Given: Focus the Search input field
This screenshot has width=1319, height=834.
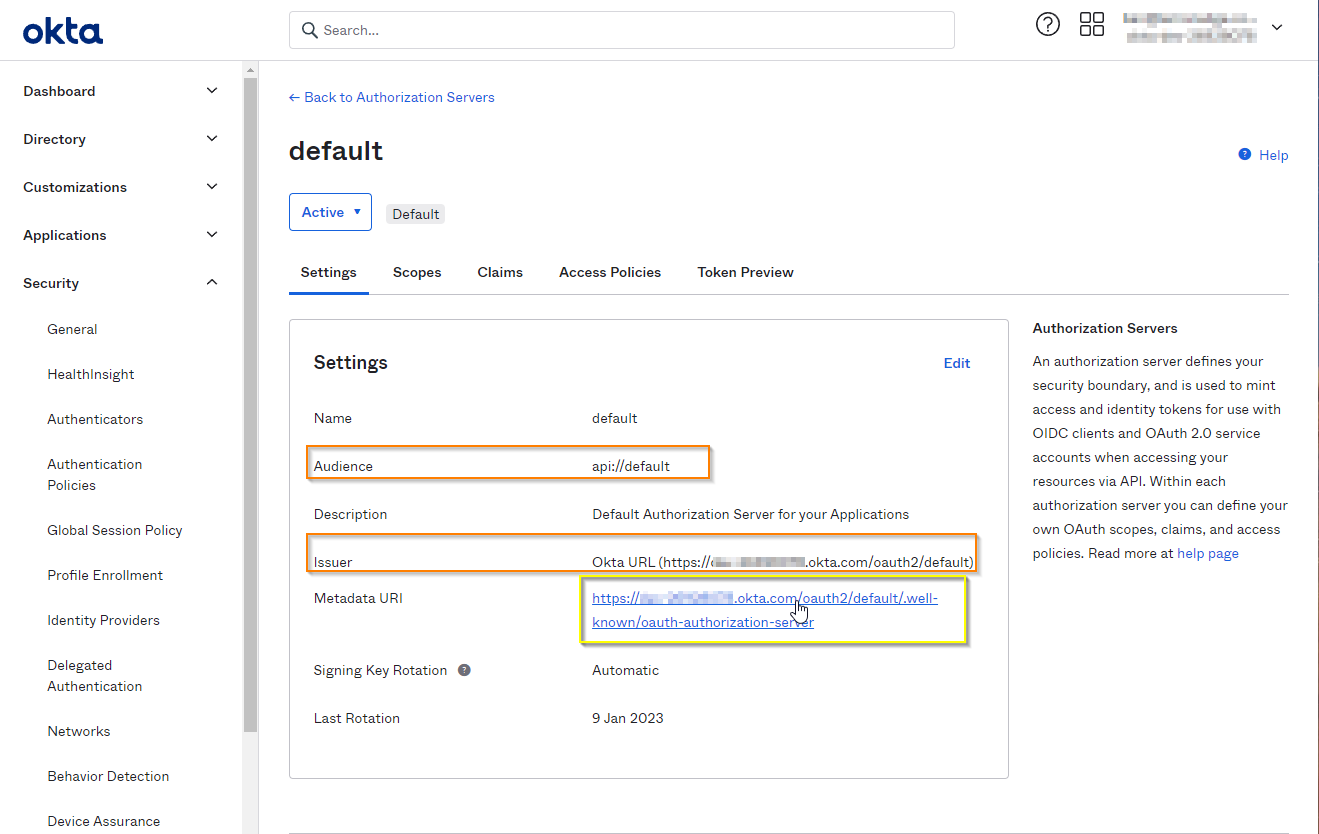Looking at the screenshot, I should (621, 30).
